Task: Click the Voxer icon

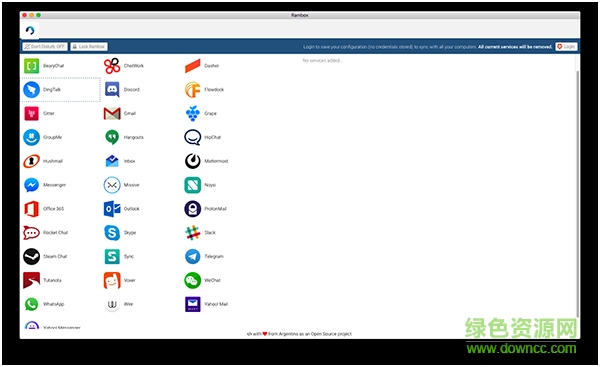Action: point(112,281)
